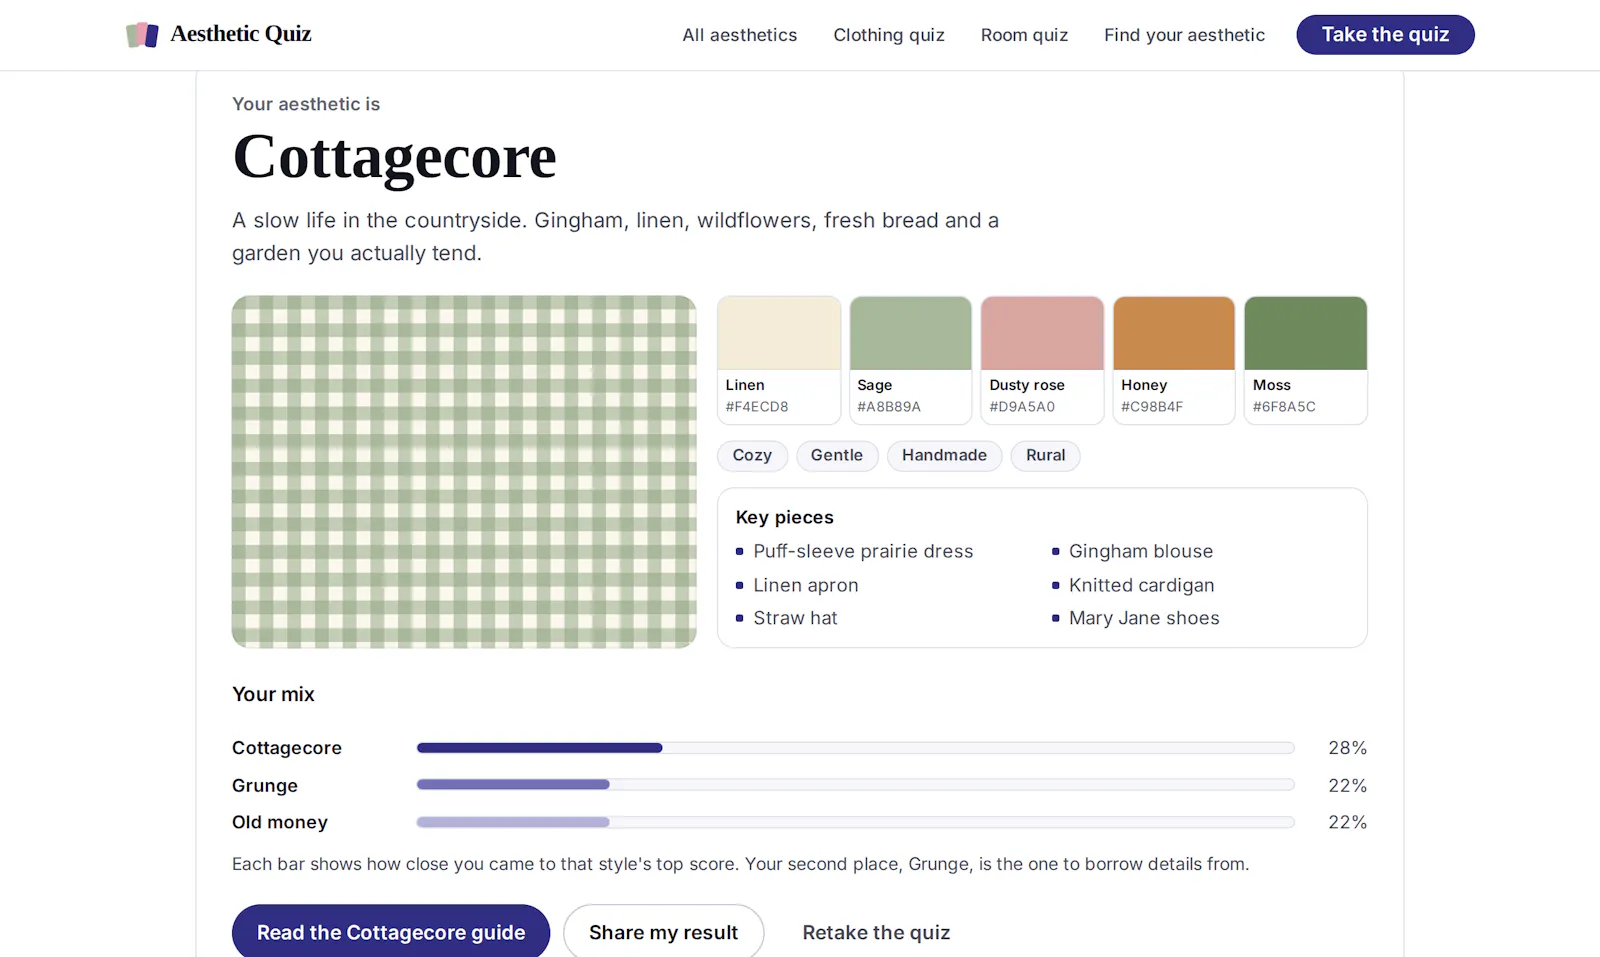
Task: Open the All aesthetics nav link
Action: tap(740, 35)
